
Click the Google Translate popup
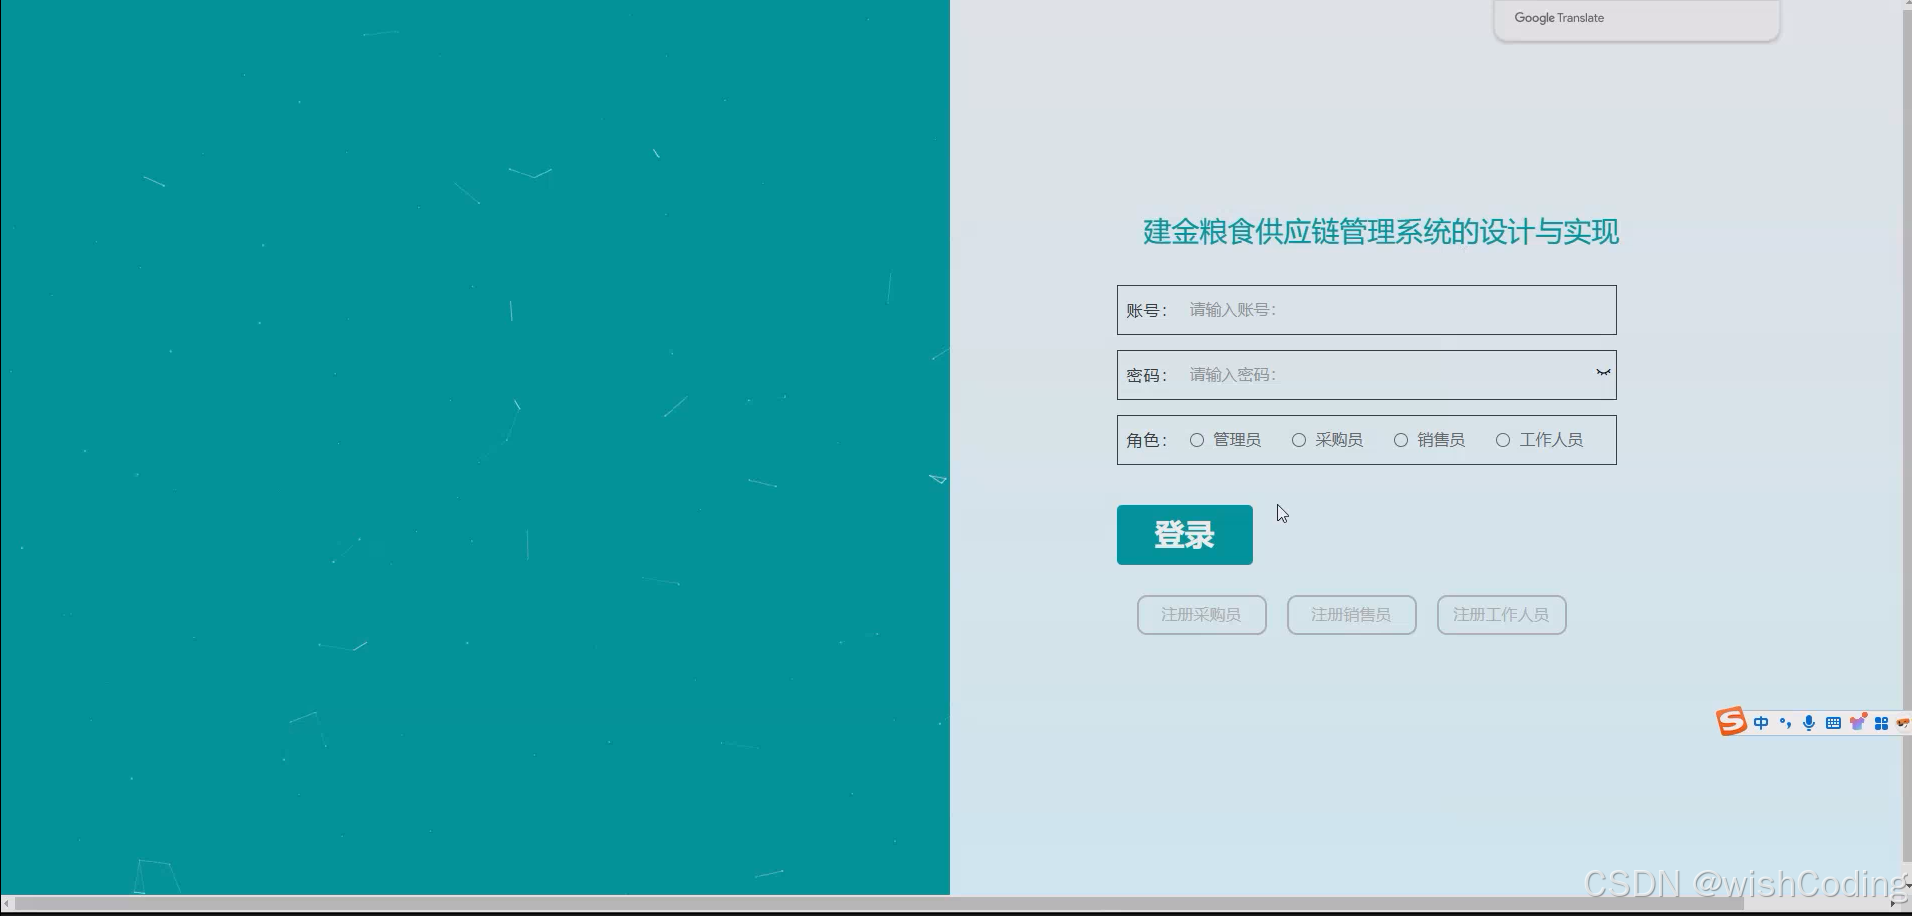click(x=1634, y=18)
